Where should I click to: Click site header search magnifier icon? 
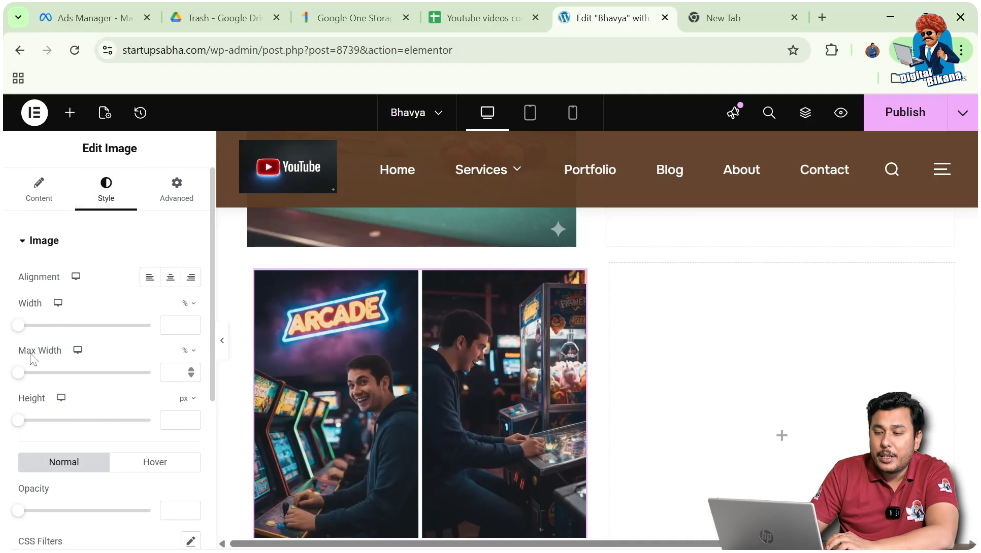pos(892,170)
